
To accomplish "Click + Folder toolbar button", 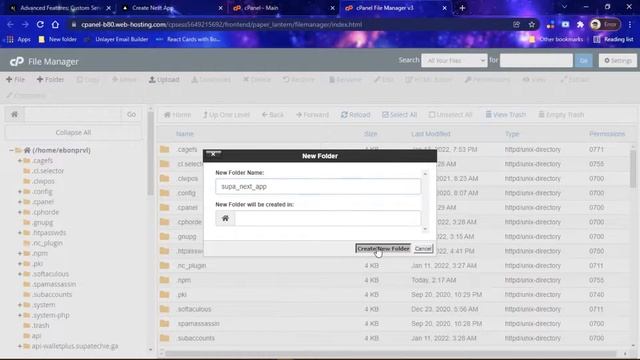I will [x=50, y=80].
